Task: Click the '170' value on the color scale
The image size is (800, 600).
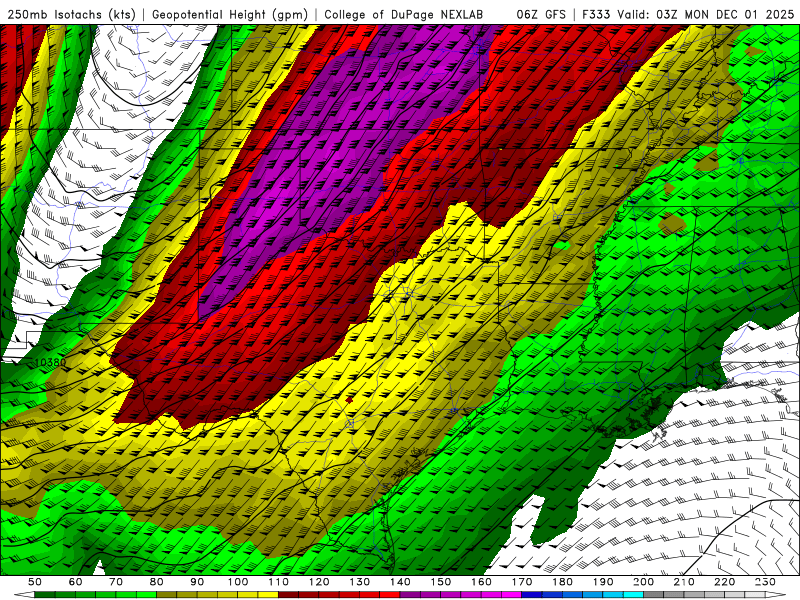Action: point(522,582)
